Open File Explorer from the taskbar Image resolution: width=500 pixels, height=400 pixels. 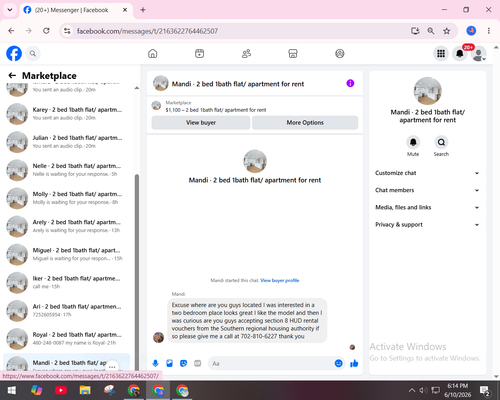[85, 390]
